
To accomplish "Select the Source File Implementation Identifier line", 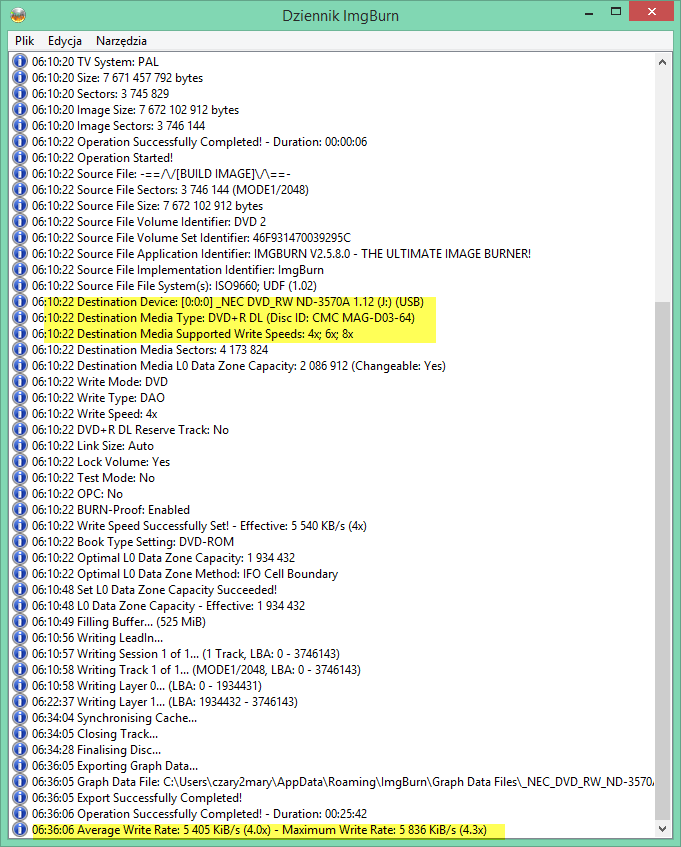I will (x=178, y=270).
